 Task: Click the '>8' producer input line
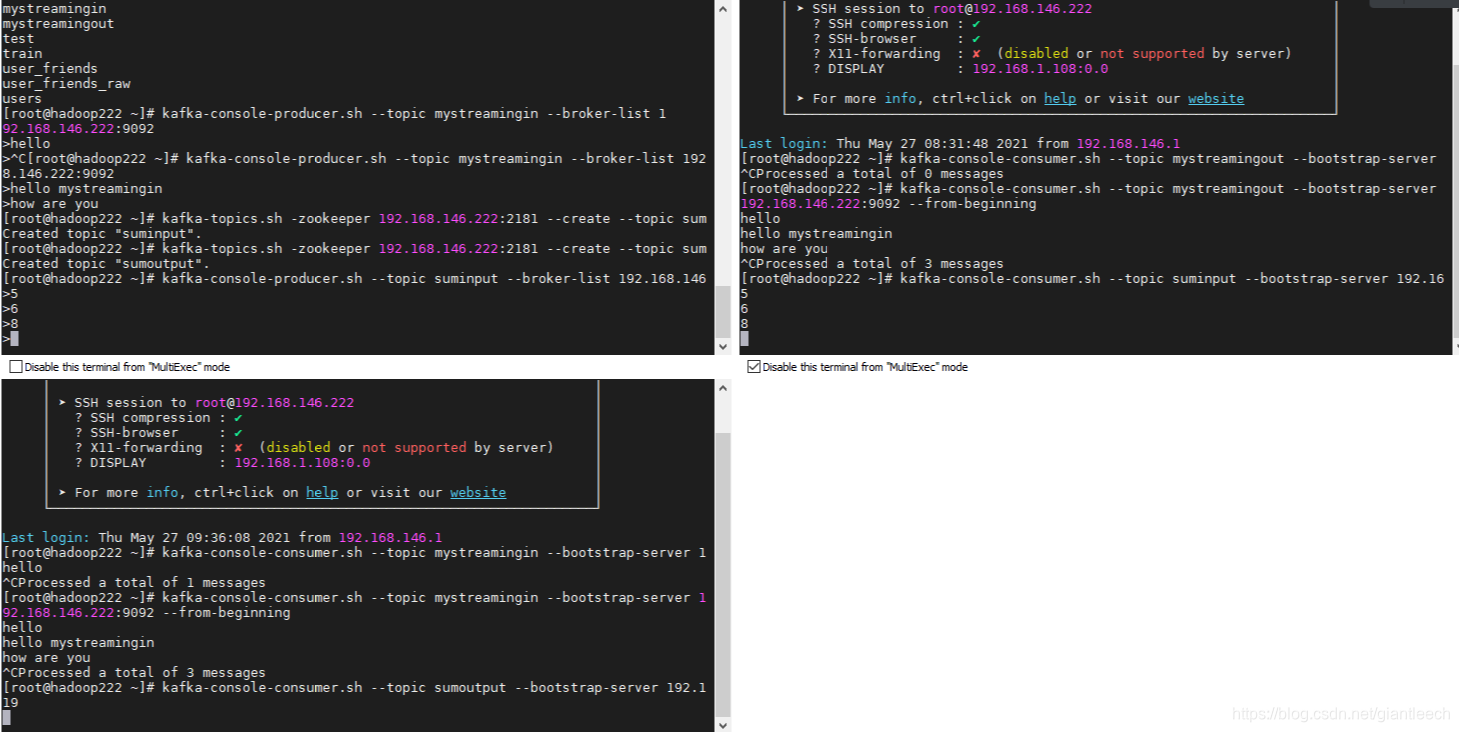point(10,324)
